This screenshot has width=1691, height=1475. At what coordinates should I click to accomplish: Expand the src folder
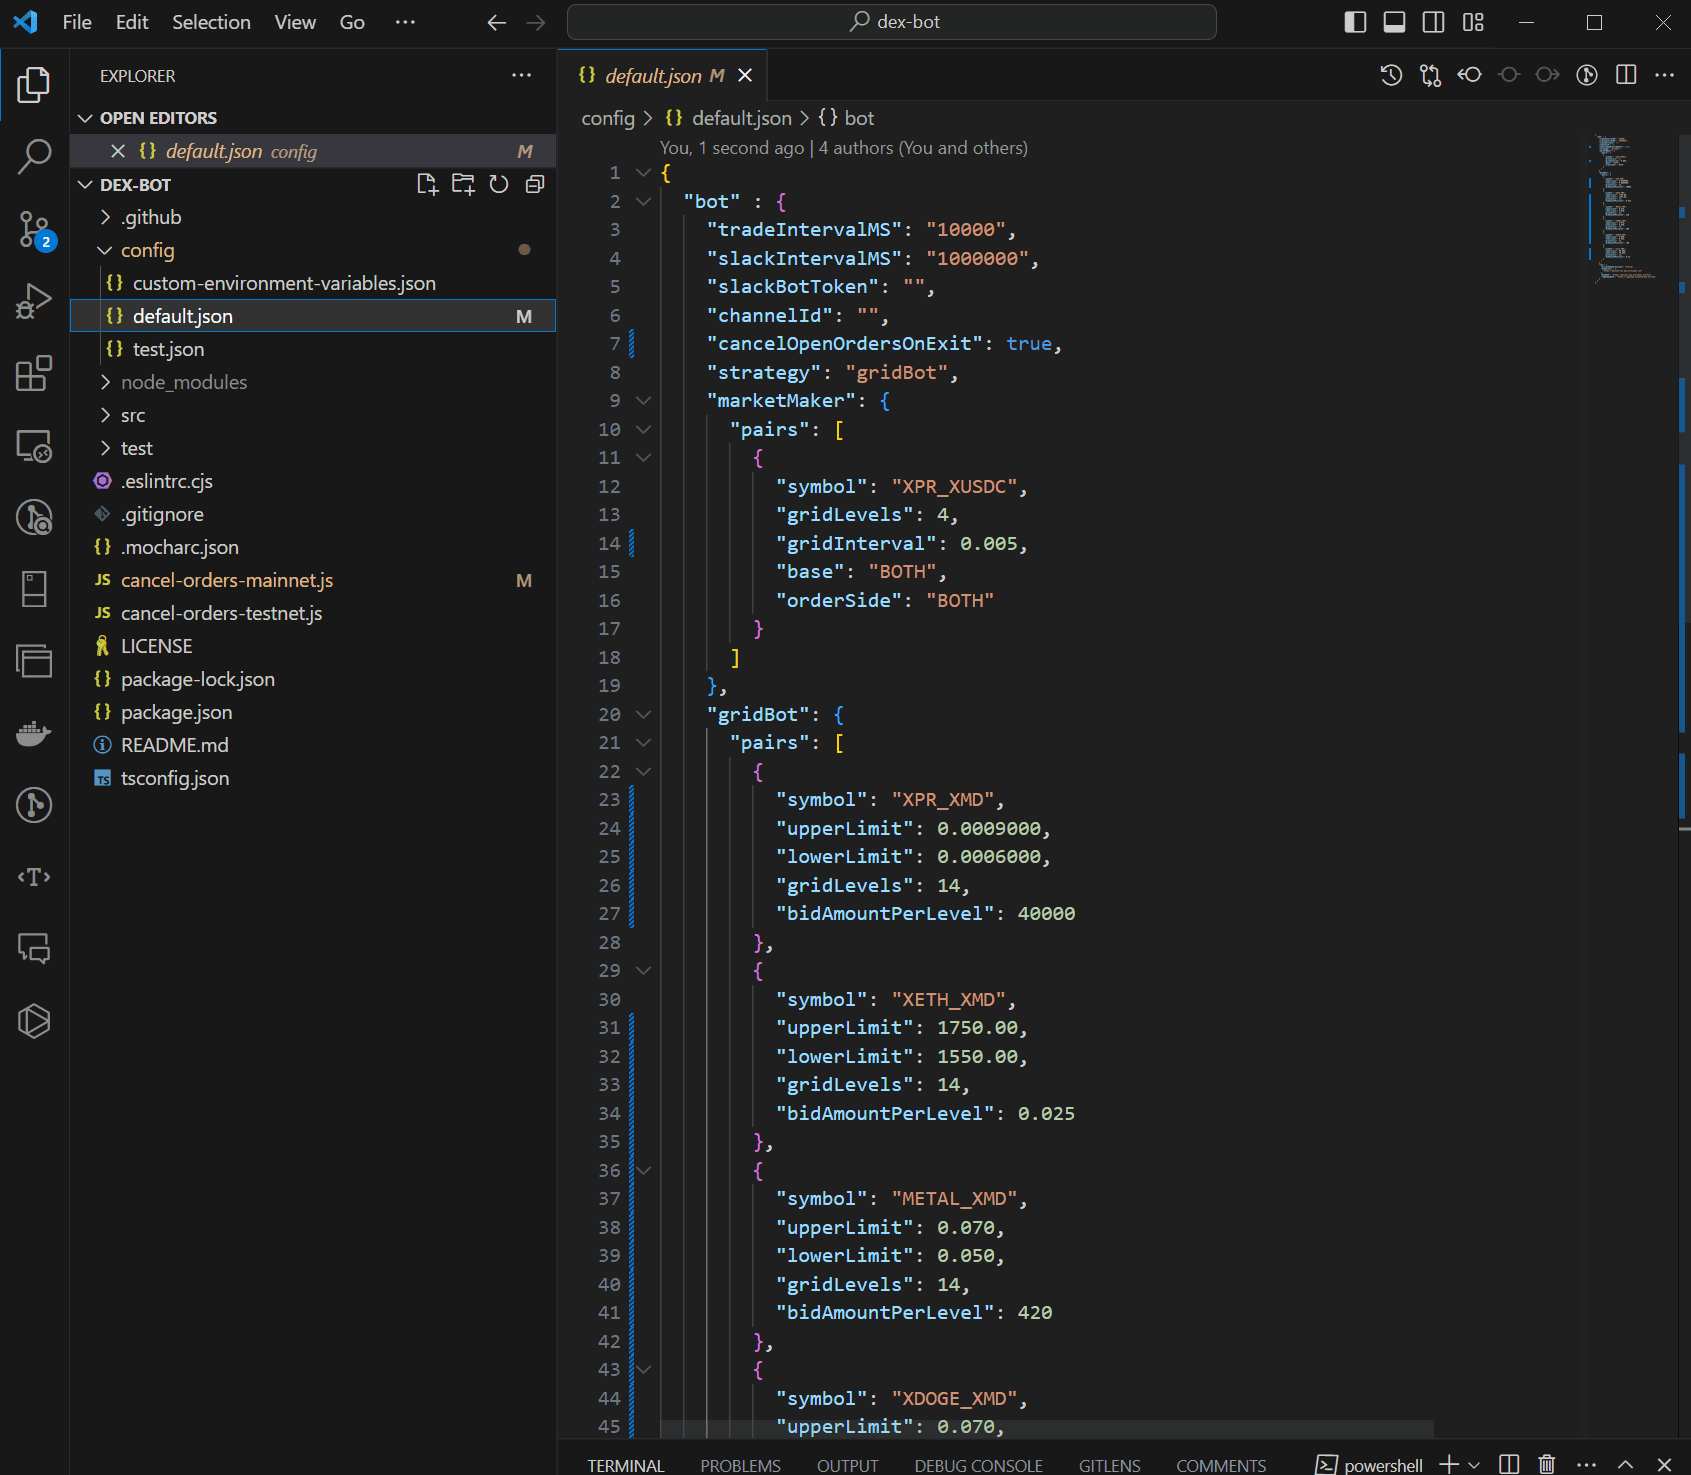133,415
